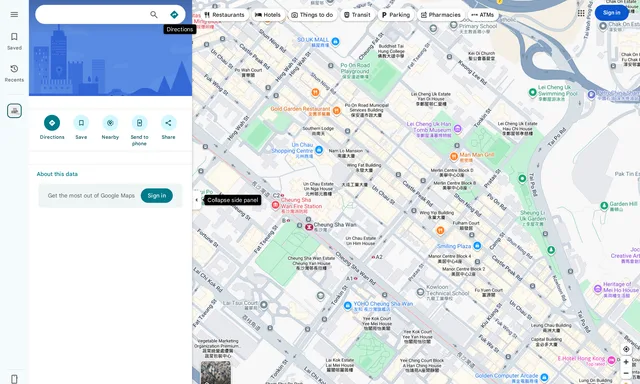Click So Uk Mall shopping marker
This screenshot has width=640, height=384.
[x=335, y=41]
